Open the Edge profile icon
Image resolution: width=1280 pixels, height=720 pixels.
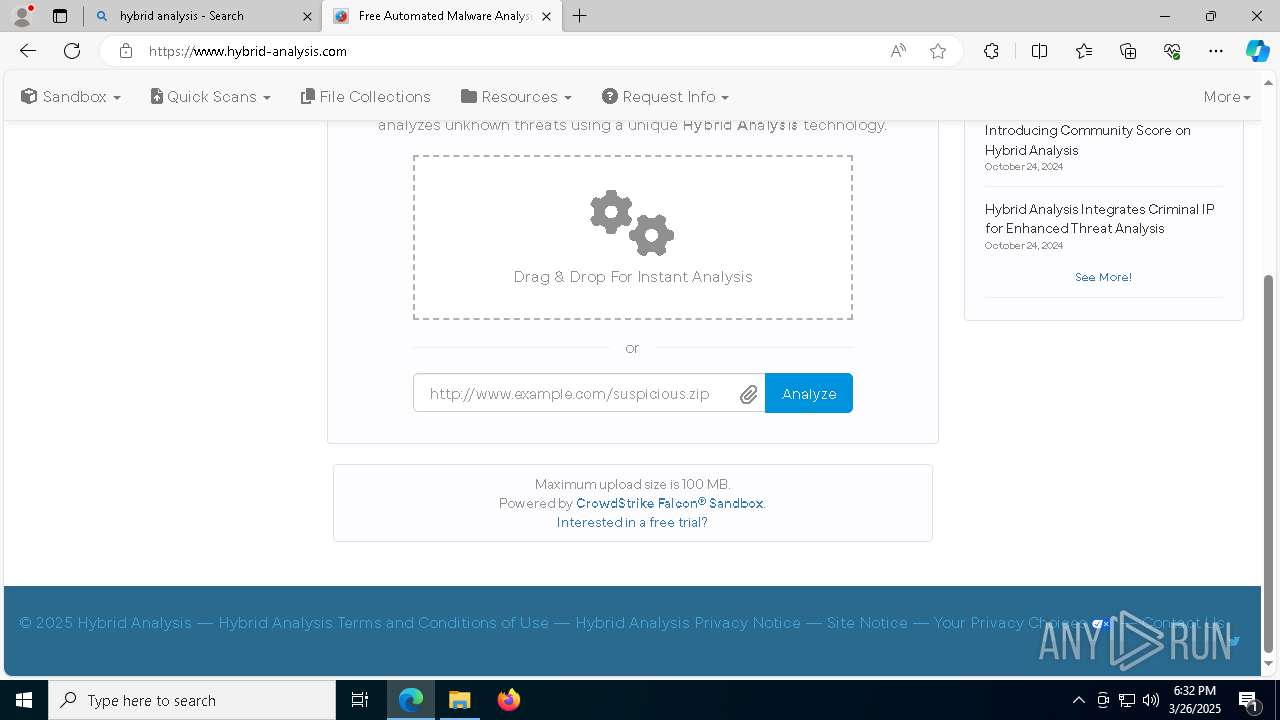(x=22, y=16)
